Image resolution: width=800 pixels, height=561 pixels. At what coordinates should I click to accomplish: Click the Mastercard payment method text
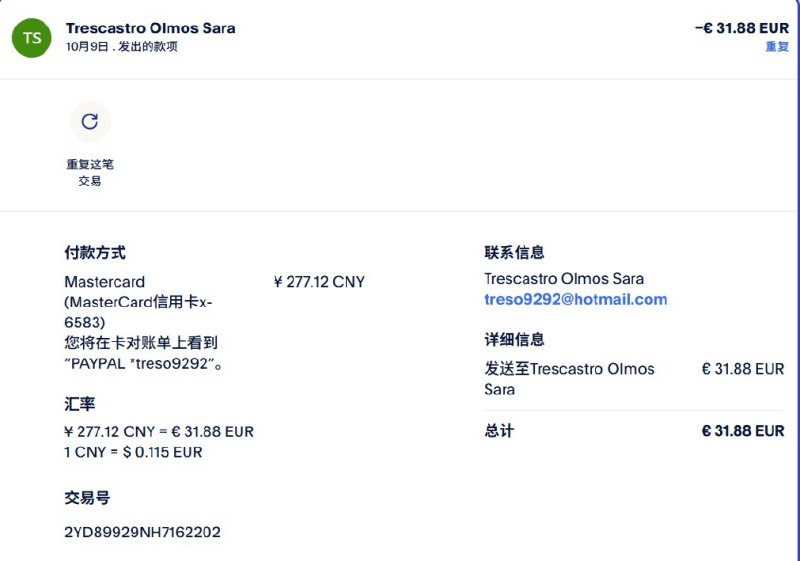click(x=105, y=282)
